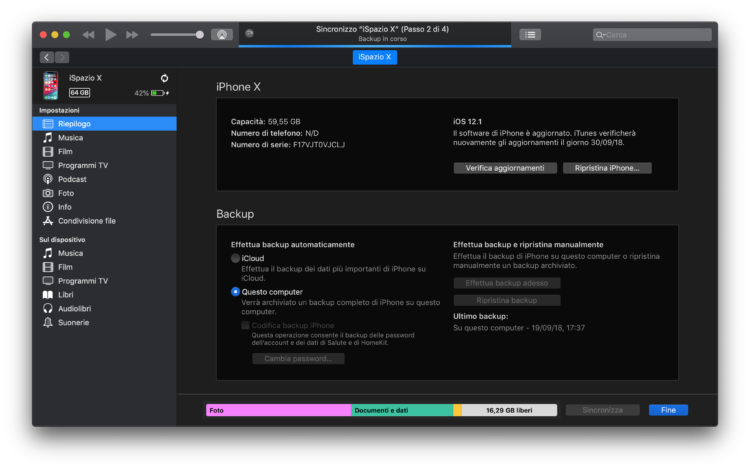
Task: Click the iOS 12.1 version label
Action: [467, 121]
